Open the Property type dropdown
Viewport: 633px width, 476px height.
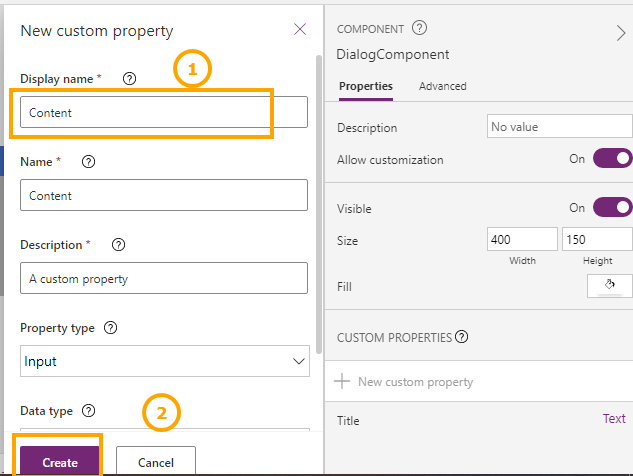(165, 361)
